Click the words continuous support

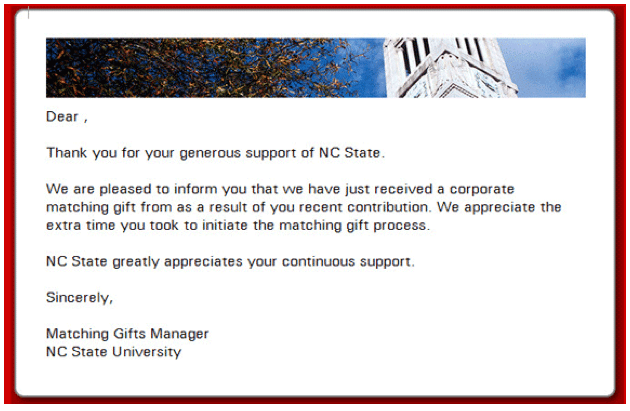coord(346,262)
